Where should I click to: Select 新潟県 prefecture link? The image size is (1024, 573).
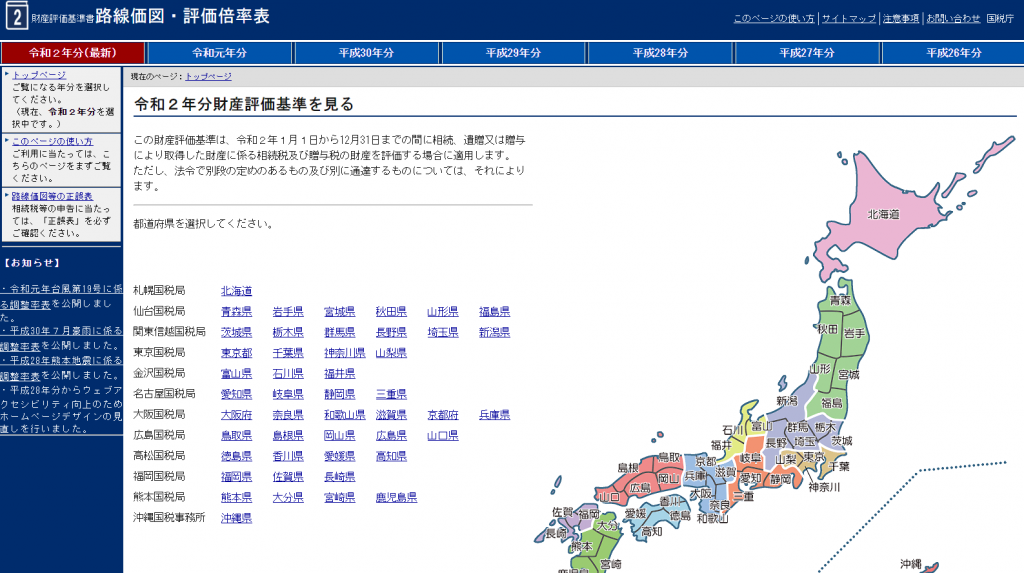494,333
